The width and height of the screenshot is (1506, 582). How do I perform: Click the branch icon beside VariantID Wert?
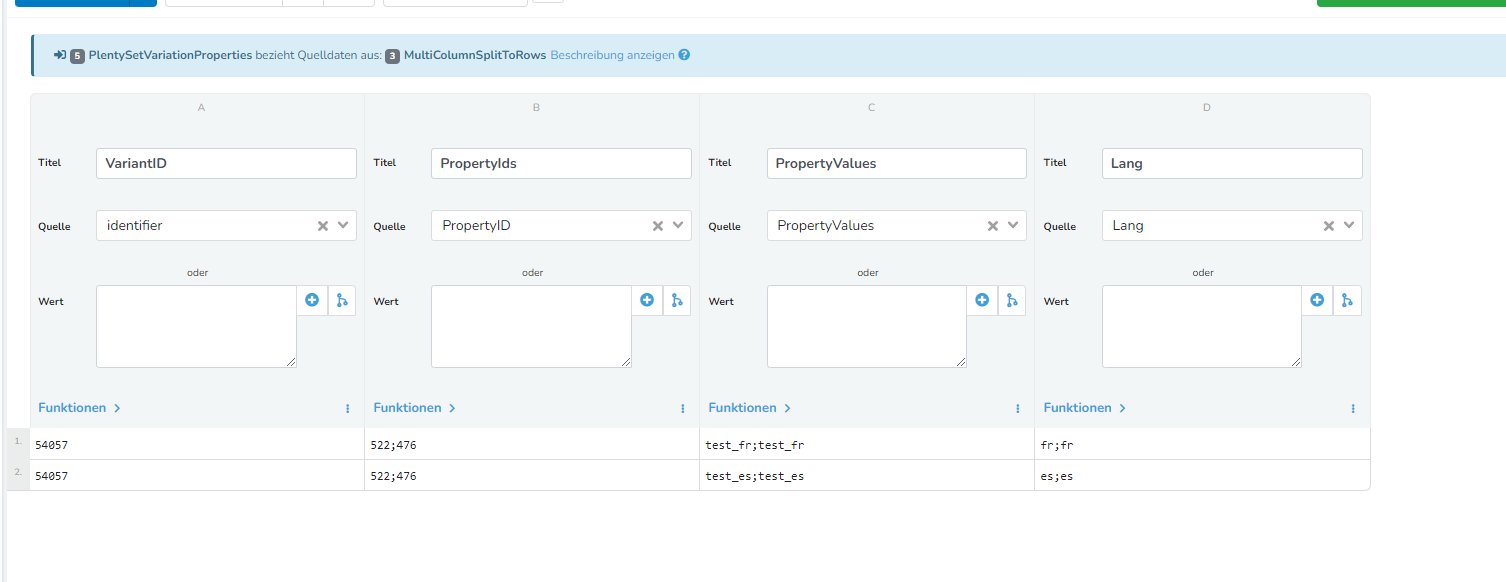point(342,300)
